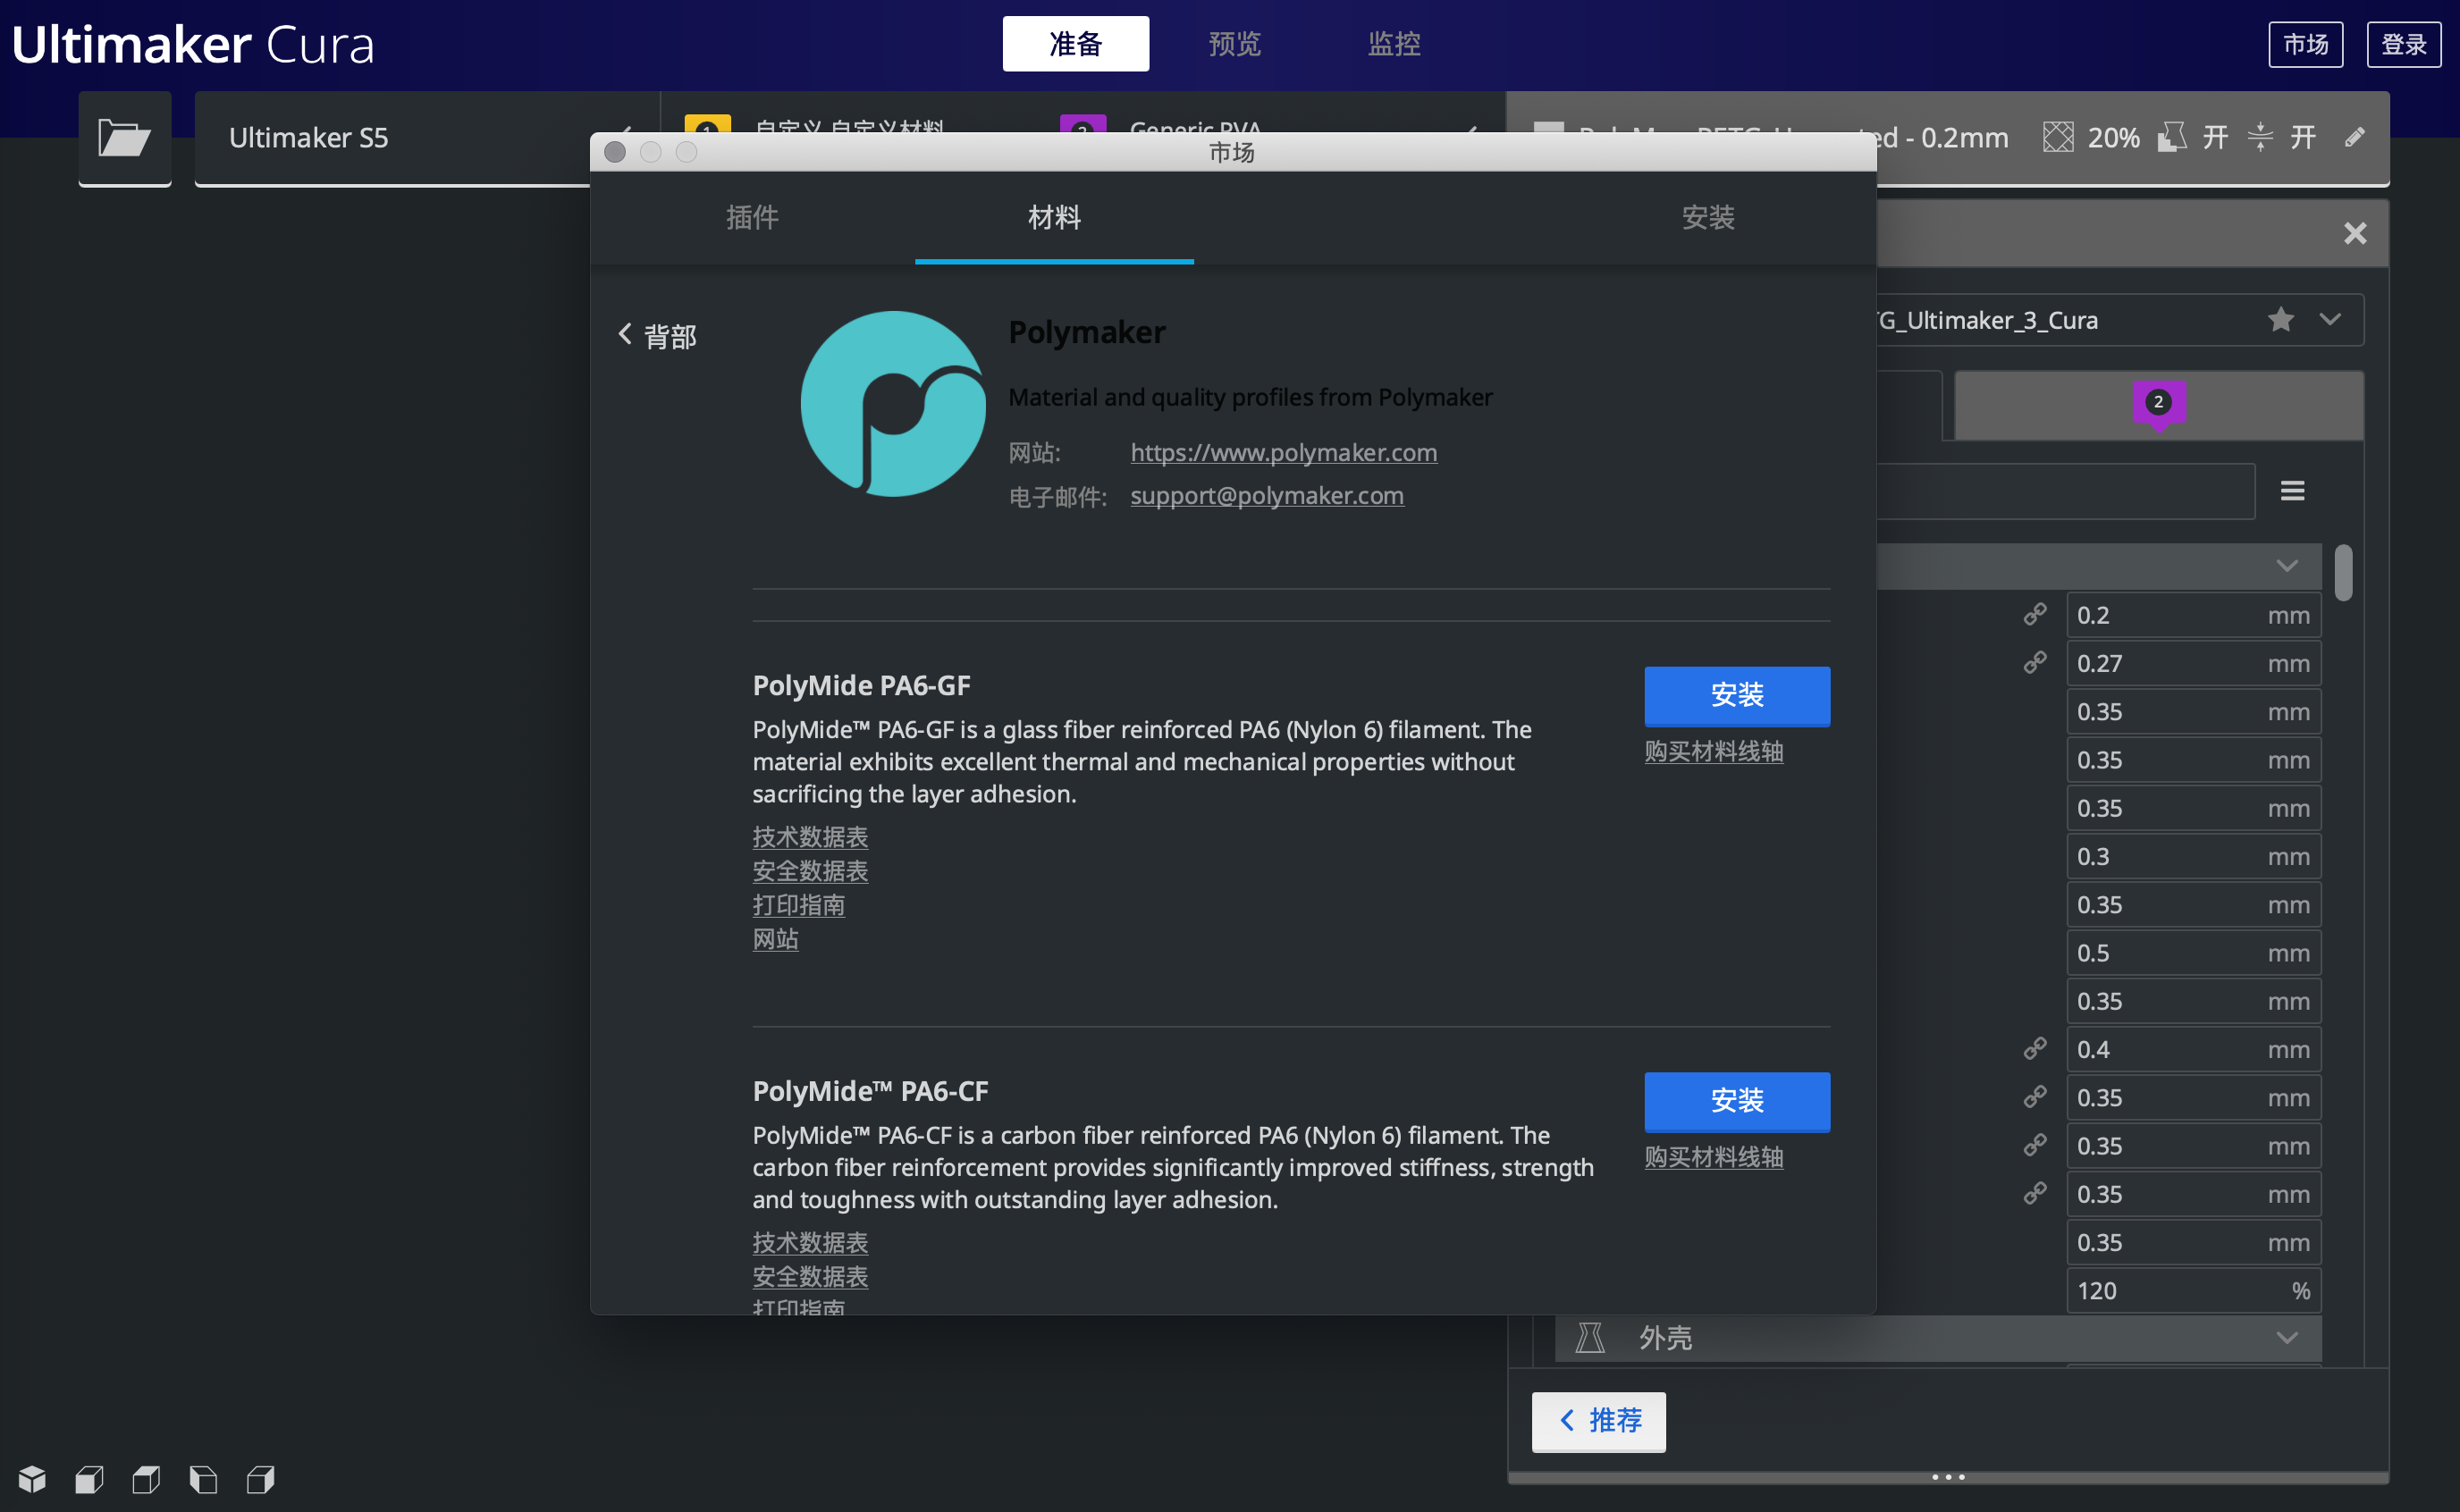
Task: Open the polymaker.com website link
Action: click(x=1284, y=452)
